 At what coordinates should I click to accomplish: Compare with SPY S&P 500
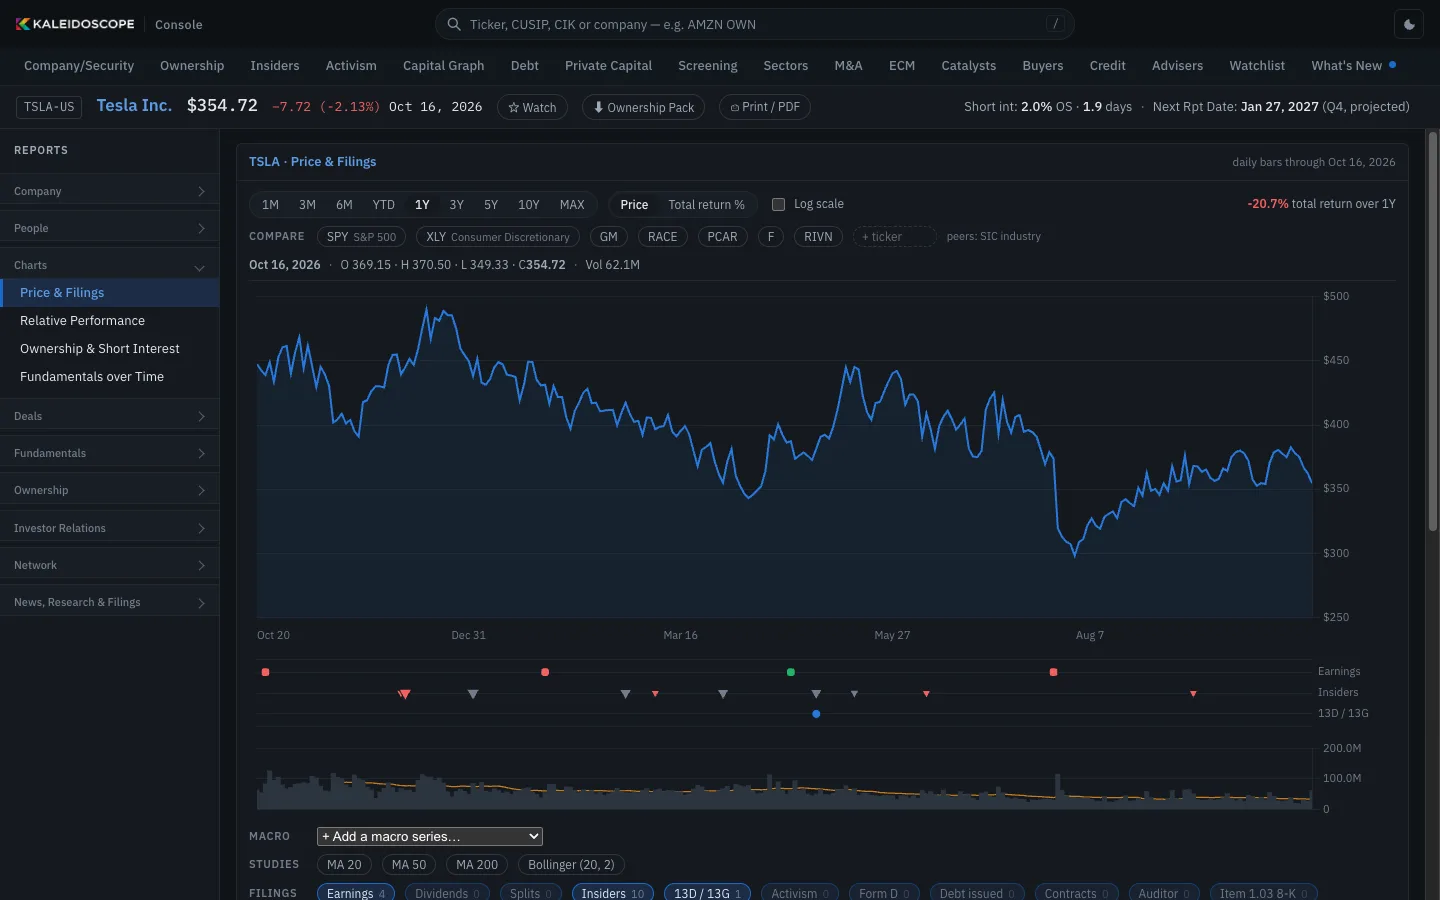[x=361, y=237]
